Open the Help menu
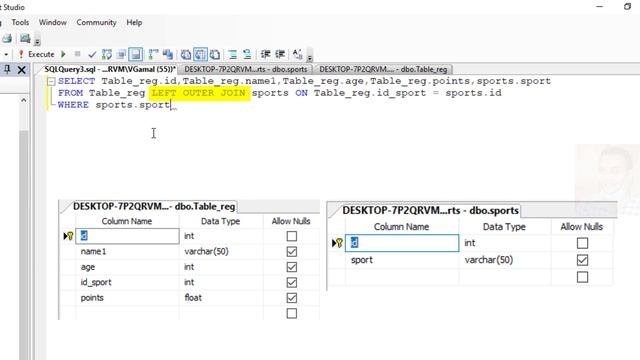 click(134, 22)
